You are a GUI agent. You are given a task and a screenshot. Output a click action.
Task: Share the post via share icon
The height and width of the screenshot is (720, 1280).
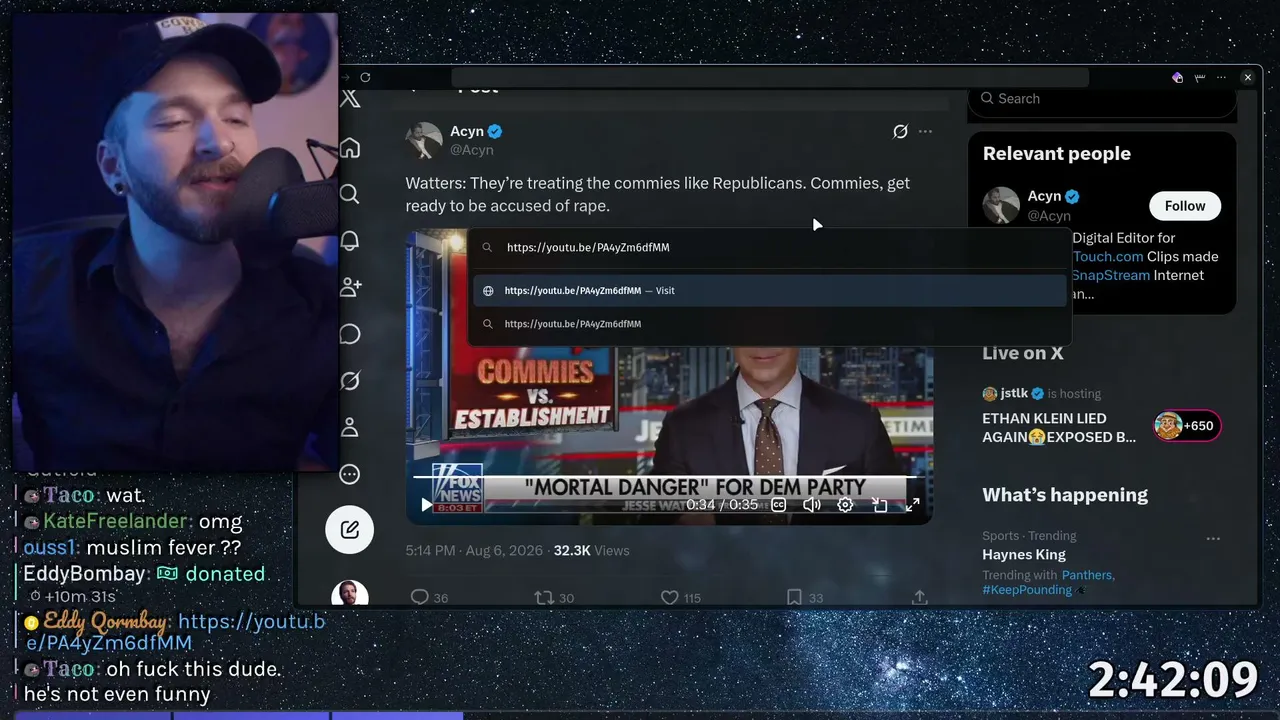[x=919, y=597]
